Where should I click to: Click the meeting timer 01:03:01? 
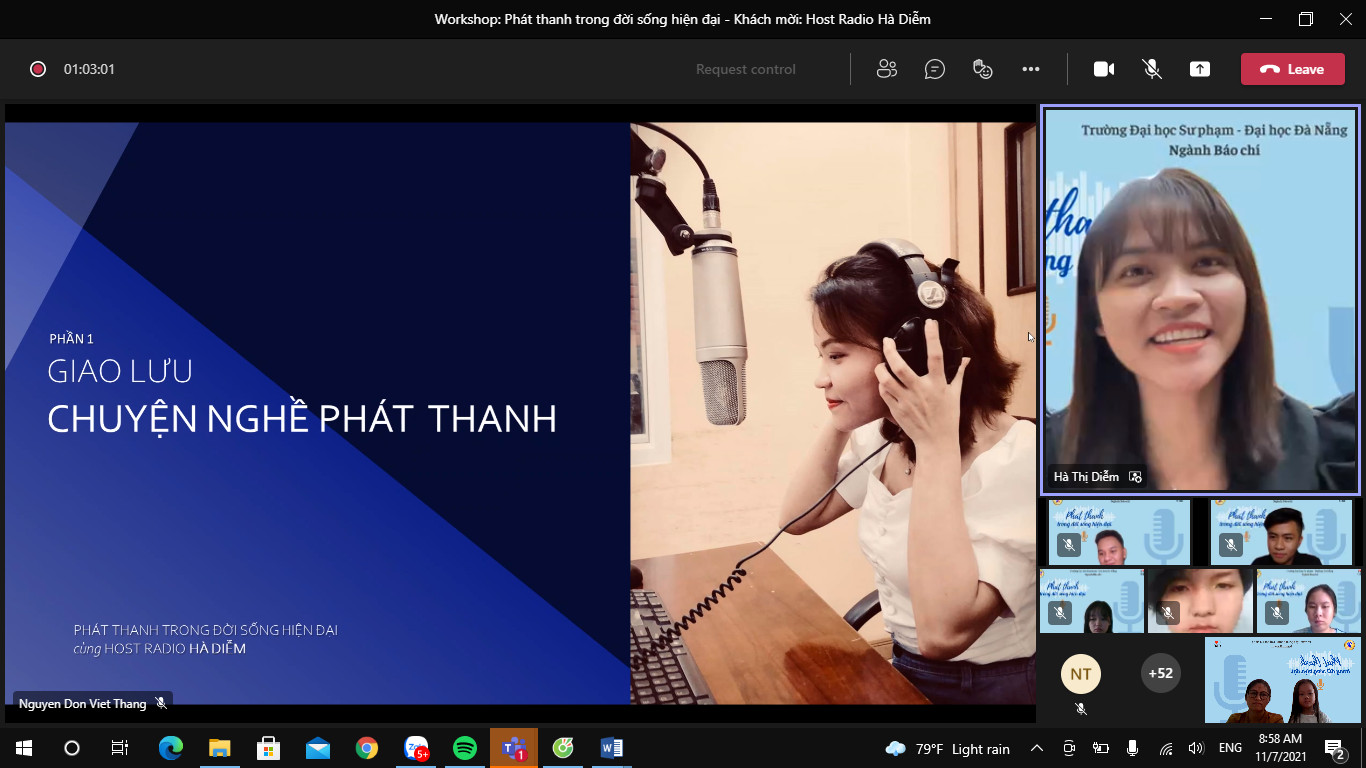[x=89, y=69]
